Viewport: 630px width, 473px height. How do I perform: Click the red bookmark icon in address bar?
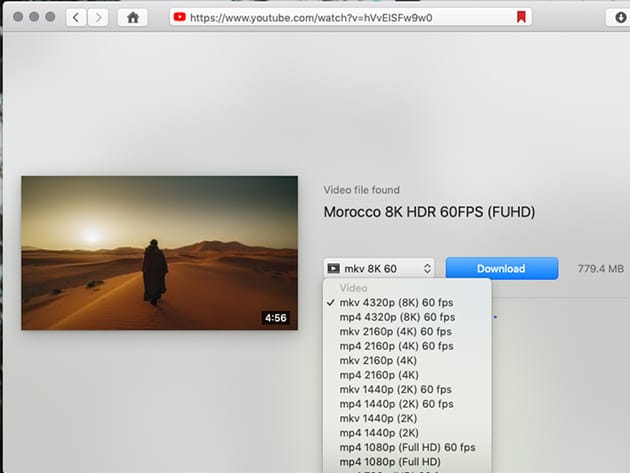520,17
